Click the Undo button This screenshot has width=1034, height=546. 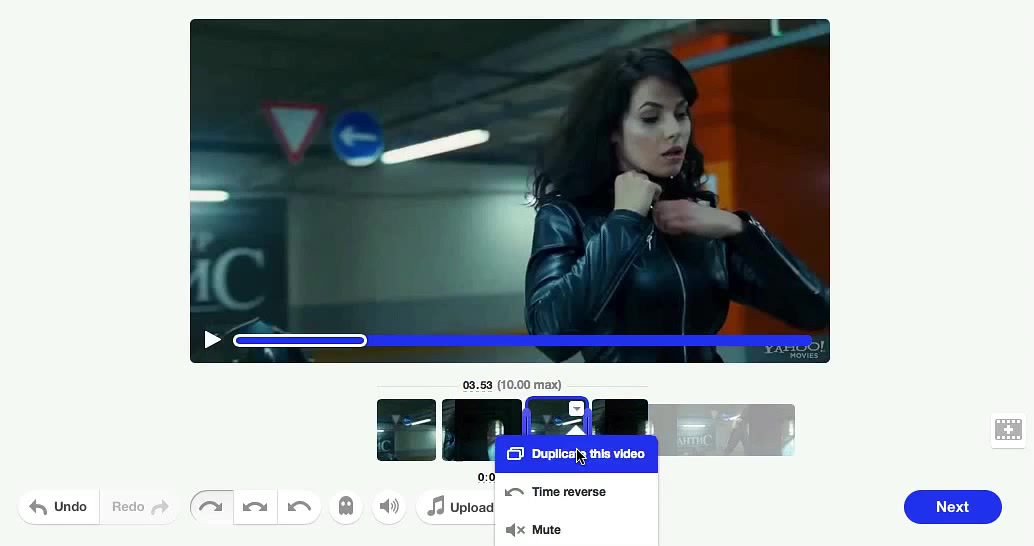pos(58,507)
